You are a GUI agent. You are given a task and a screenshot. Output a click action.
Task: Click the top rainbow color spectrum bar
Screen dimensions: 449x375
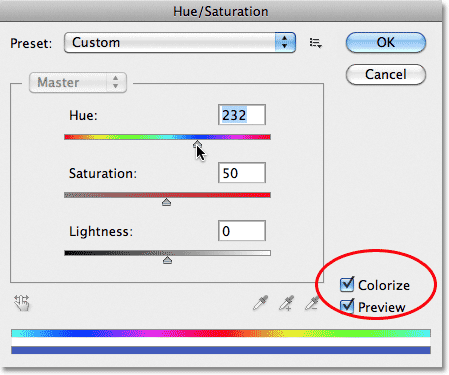221,333
